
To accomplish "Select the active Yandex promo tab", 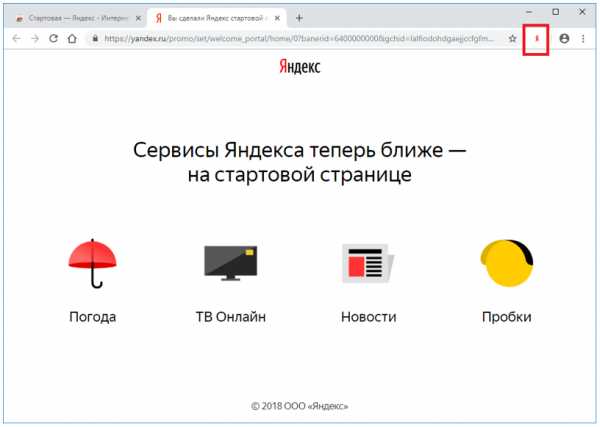I will (x=216, y=18).
